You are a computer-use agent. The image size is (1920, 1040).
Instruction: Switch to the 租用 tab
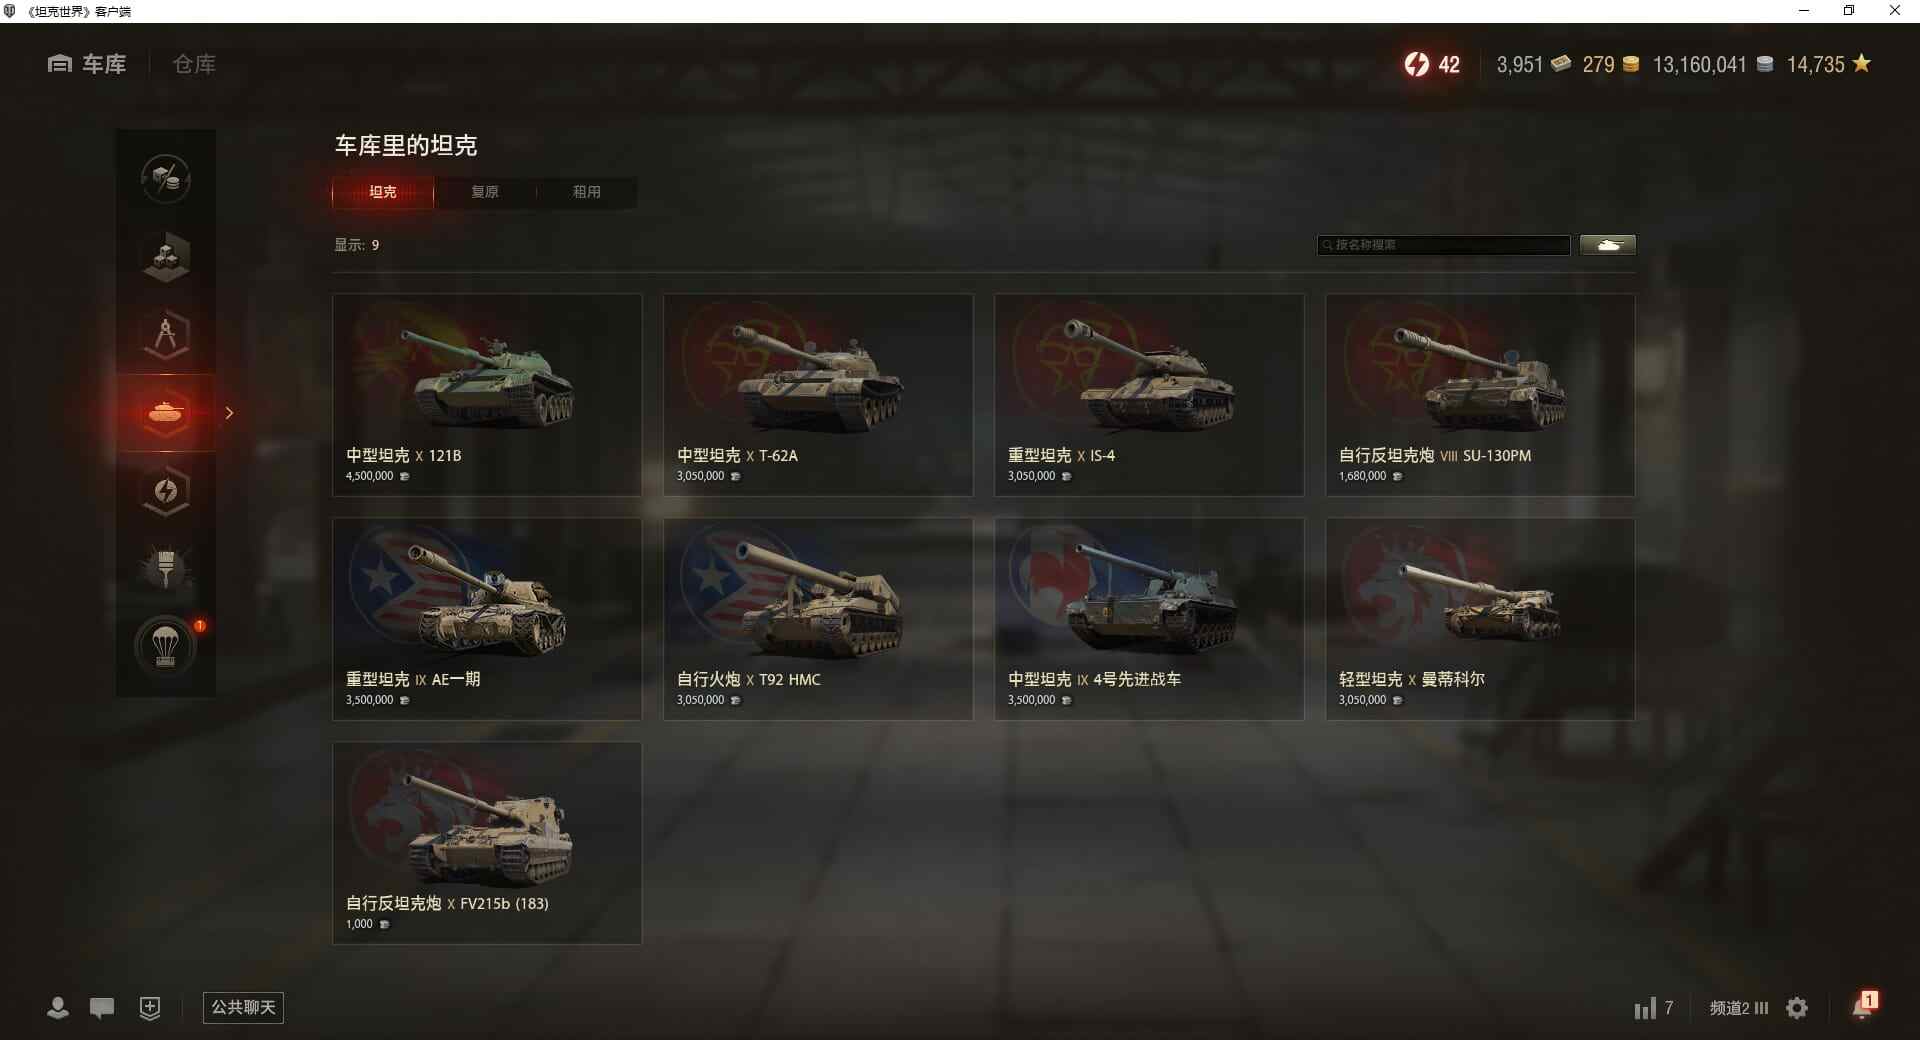click(x=587, y=192)
